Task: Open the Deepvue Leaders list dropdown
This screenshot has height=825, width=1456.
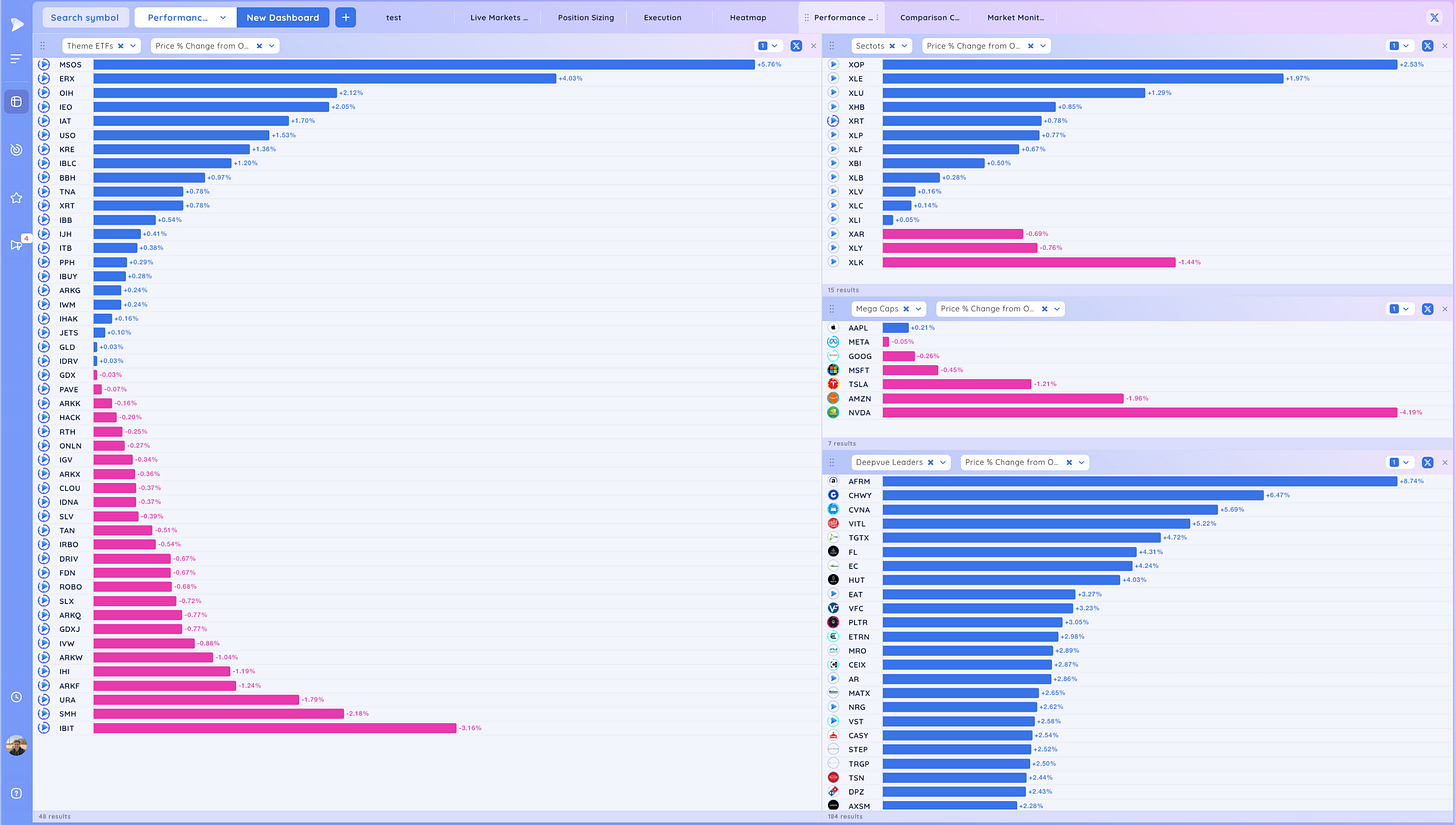Action: coord(943,462)
